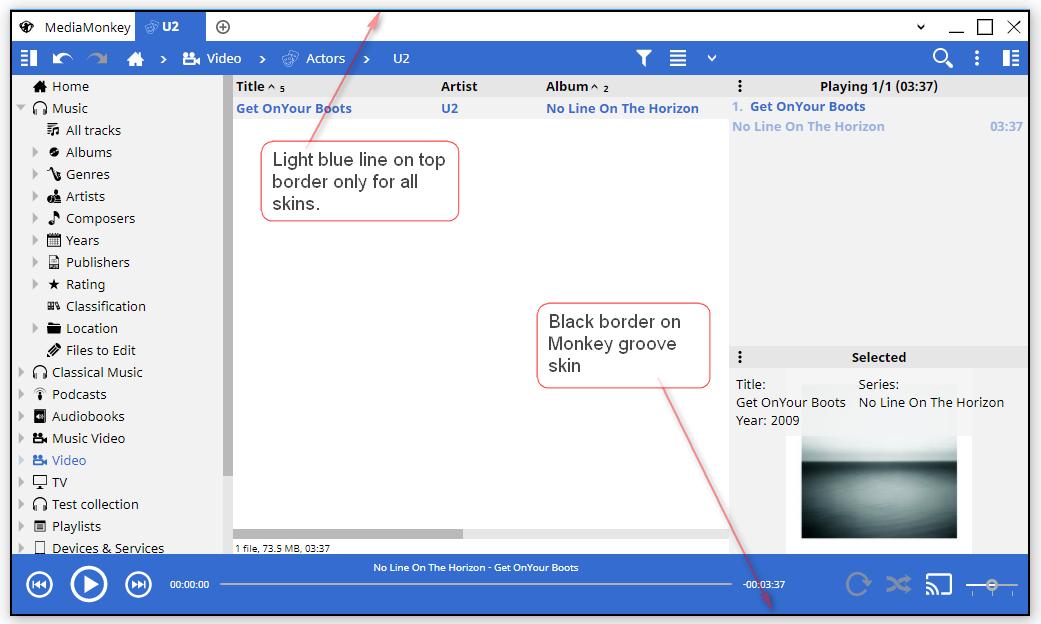Screen dimensions: 1041x624
Task: Open the Actors breadcrumb link
Action: pos(324,59)
